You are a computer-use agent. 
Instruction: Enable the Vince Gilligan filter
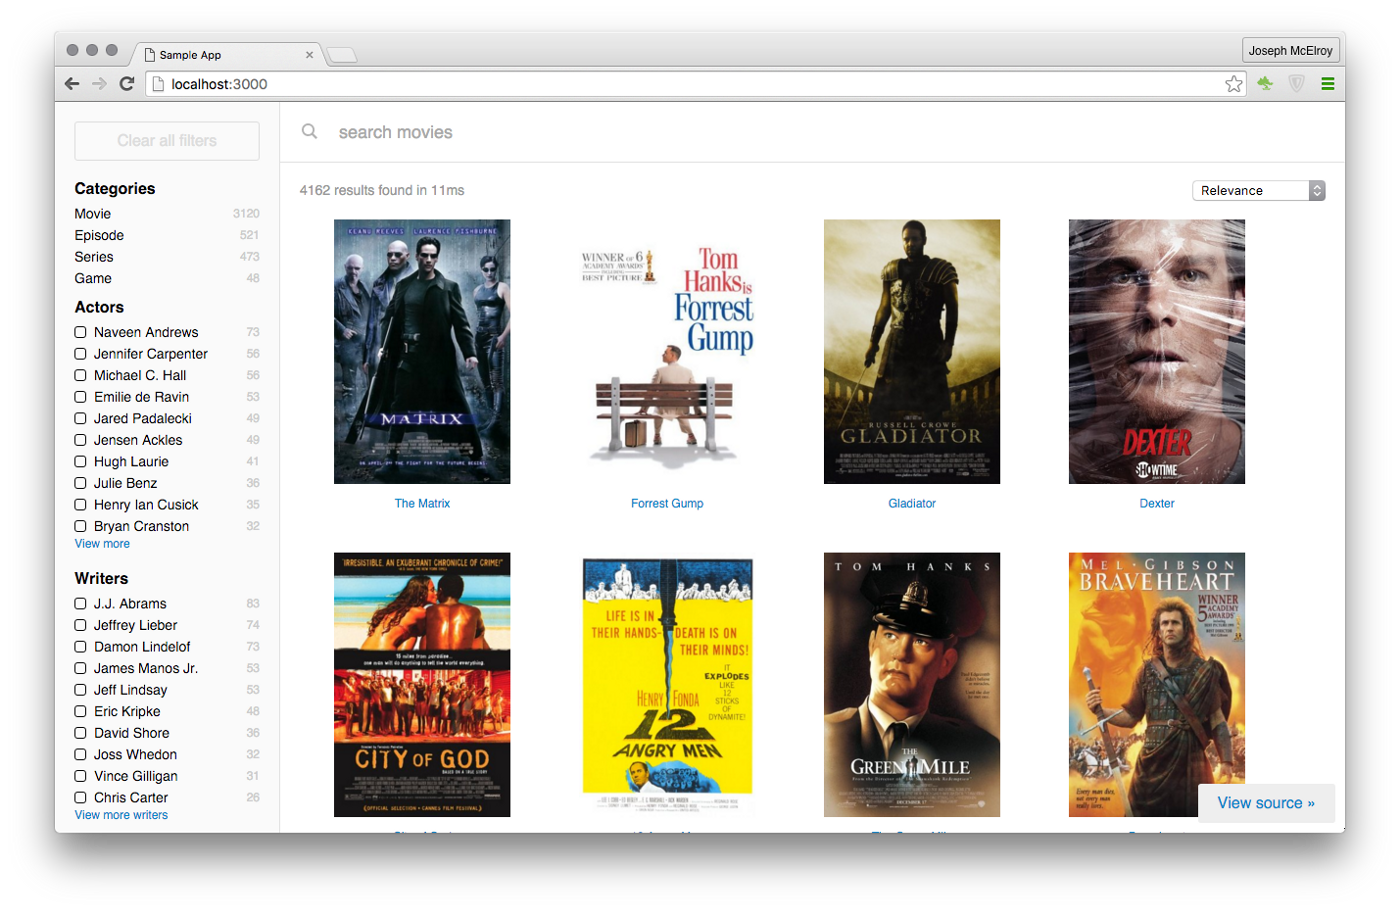click(81, 776)
